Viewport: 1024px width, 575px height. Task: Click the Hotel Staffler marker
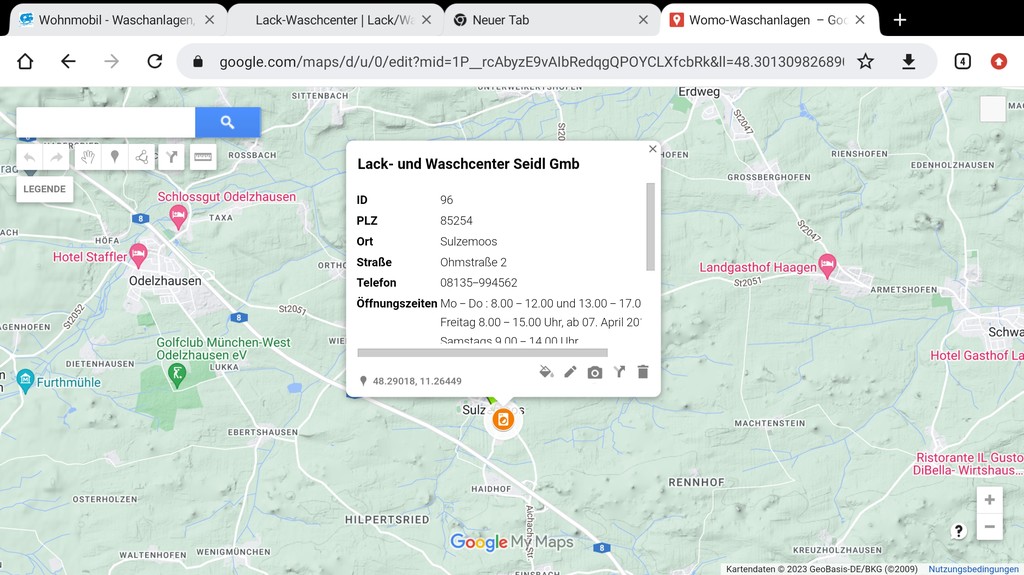[138, 254]
